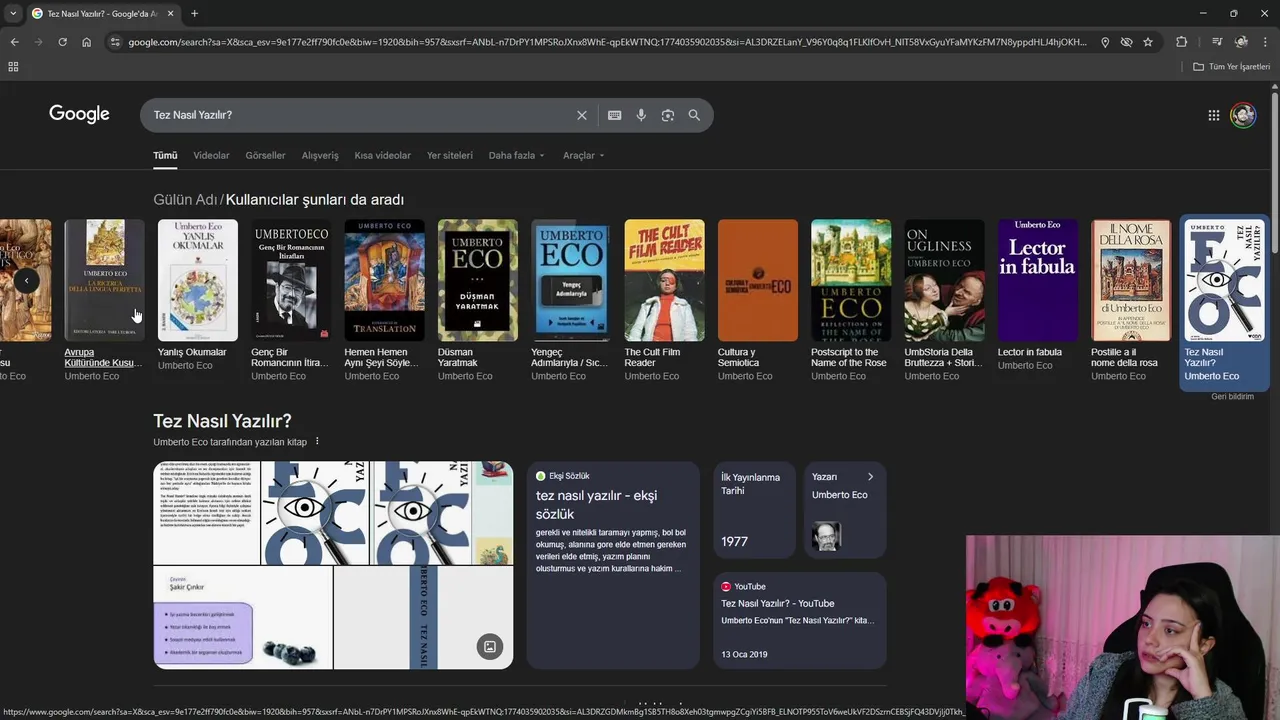
Task: Click the Gülün Adı breadcrumb link
Action: (185, 200)
